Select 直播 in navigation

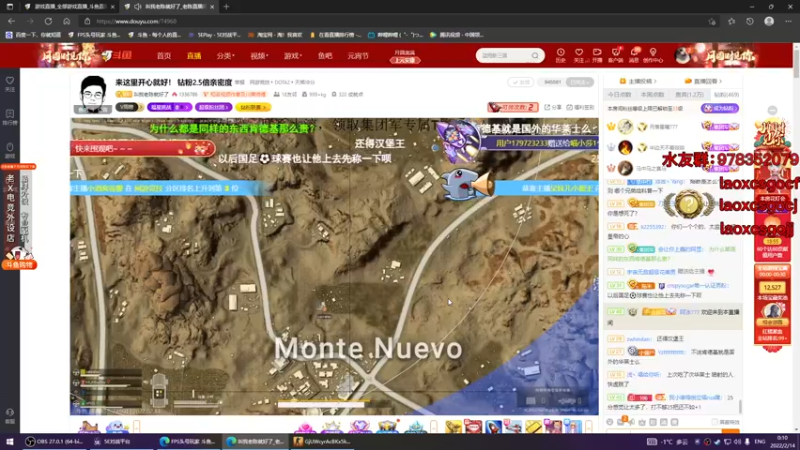[194, 56]
